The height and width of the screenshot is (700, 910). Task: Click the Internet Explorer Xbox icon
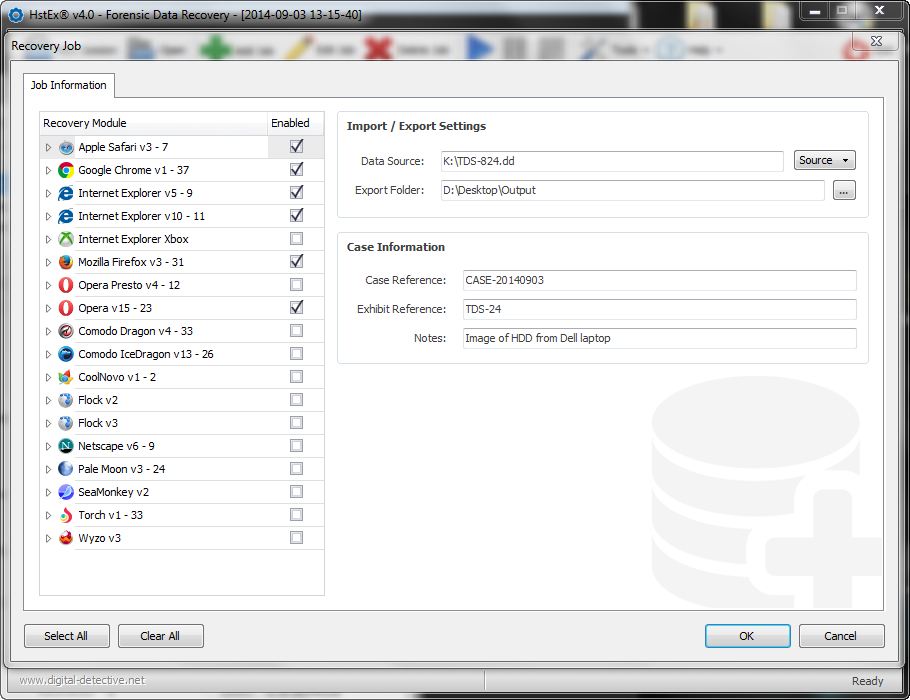click(66, 239)
